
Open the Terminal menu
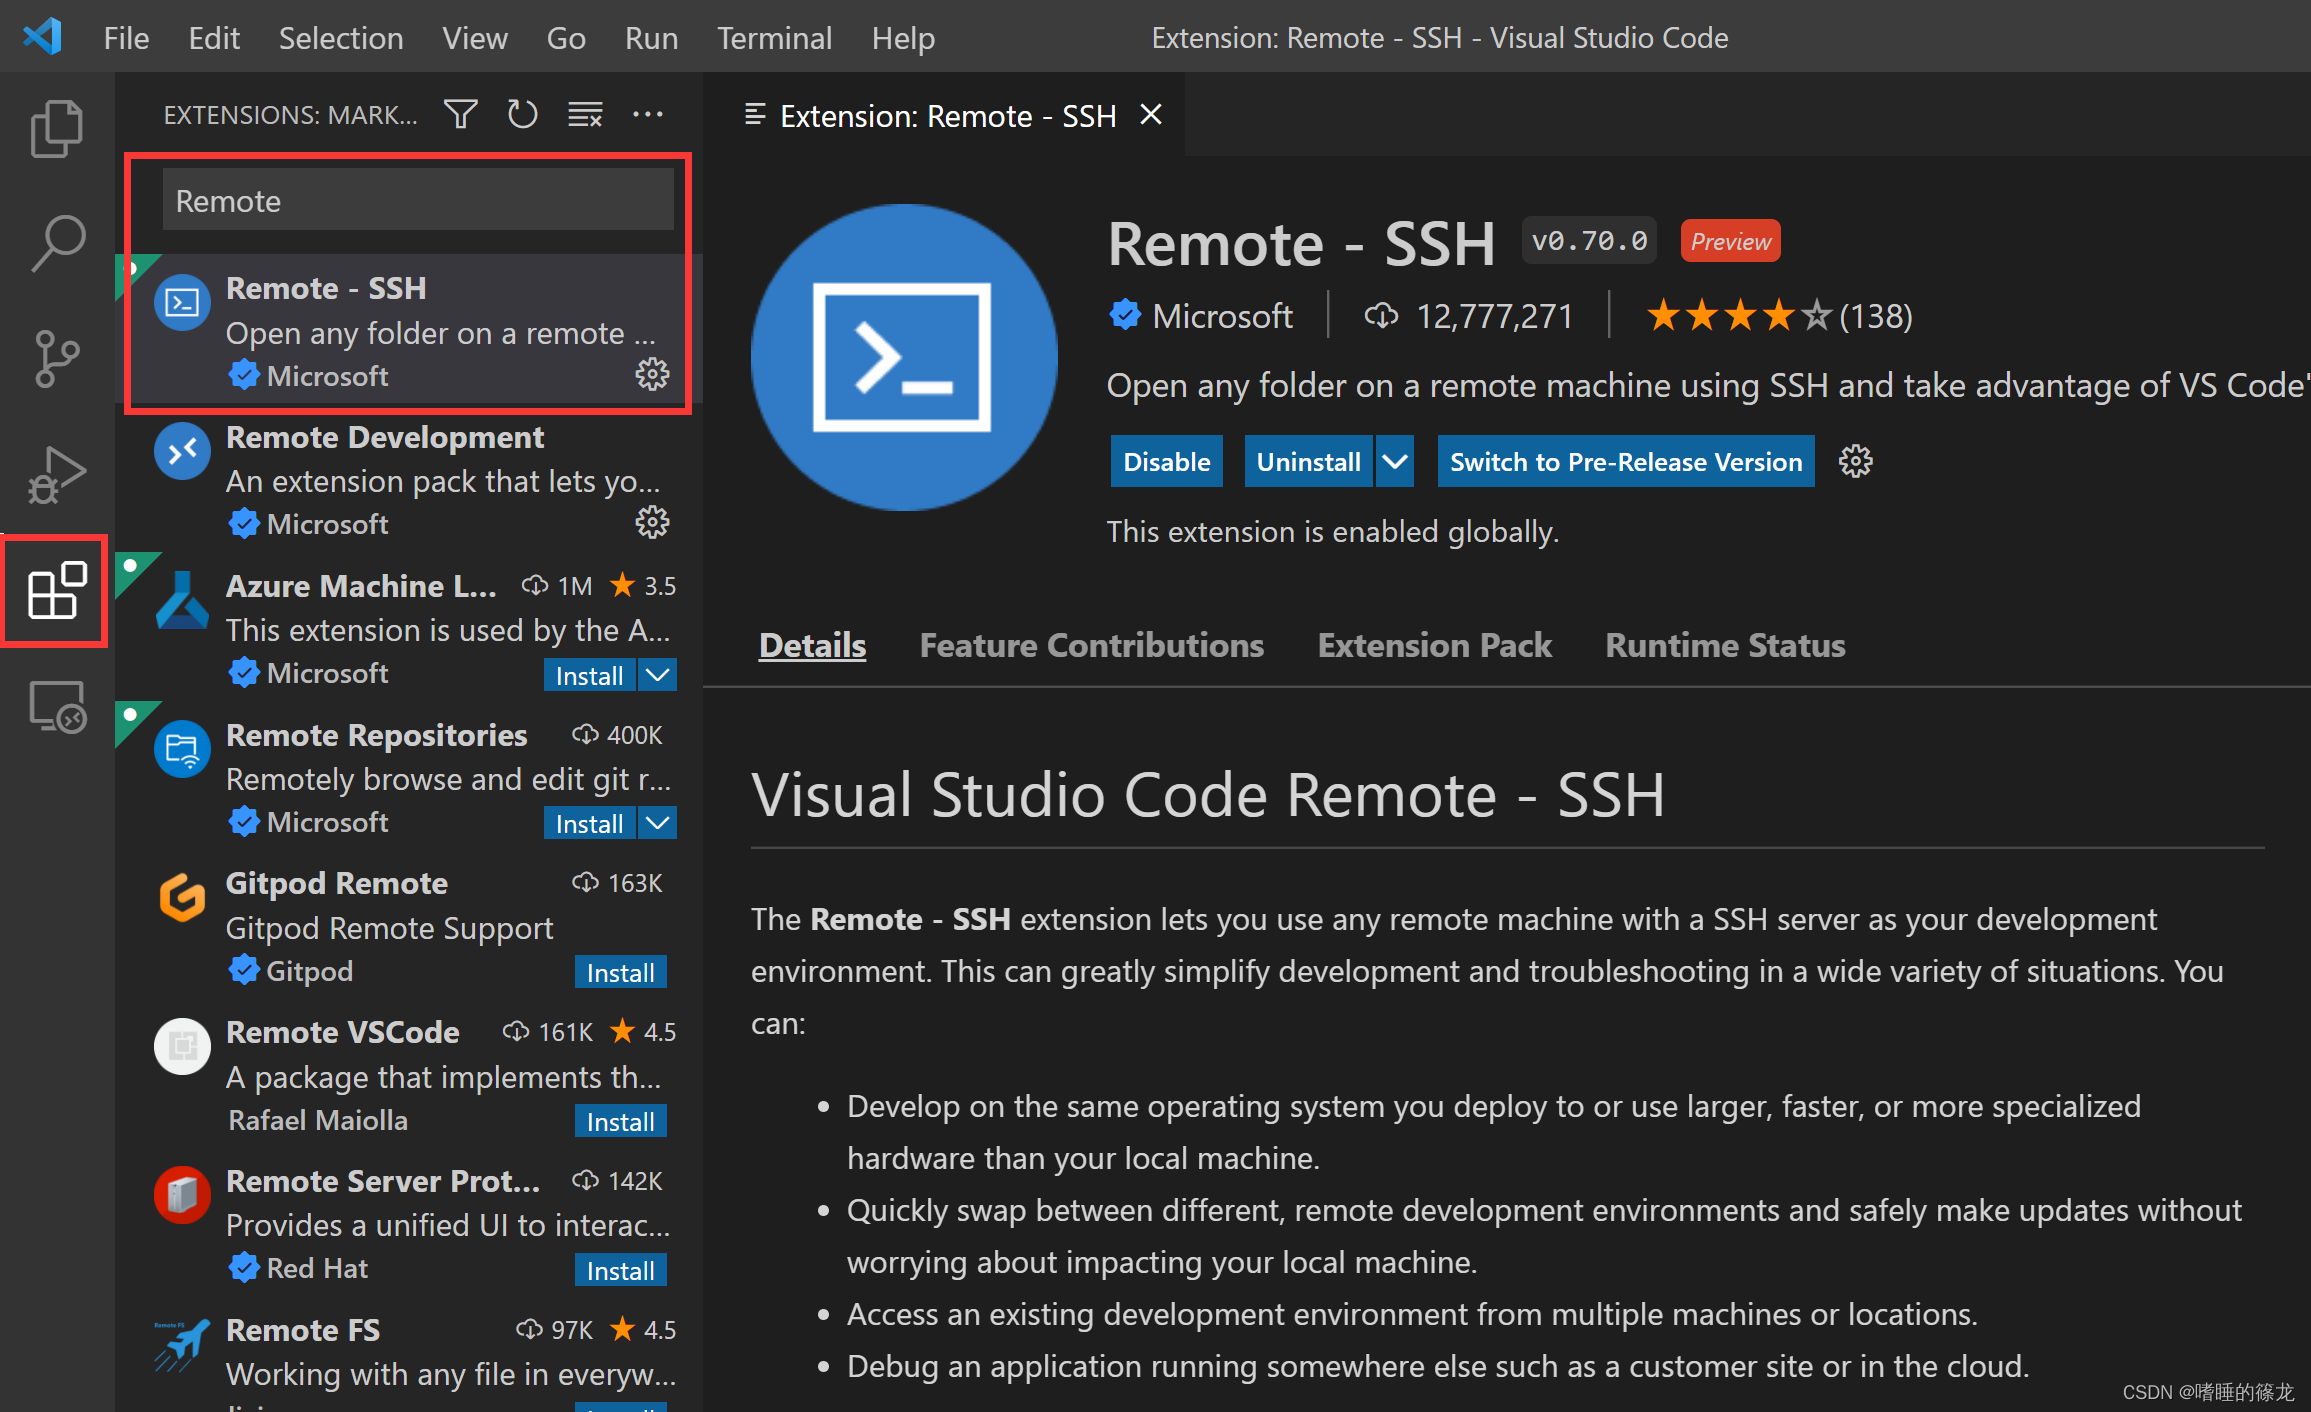pos(774,38)
